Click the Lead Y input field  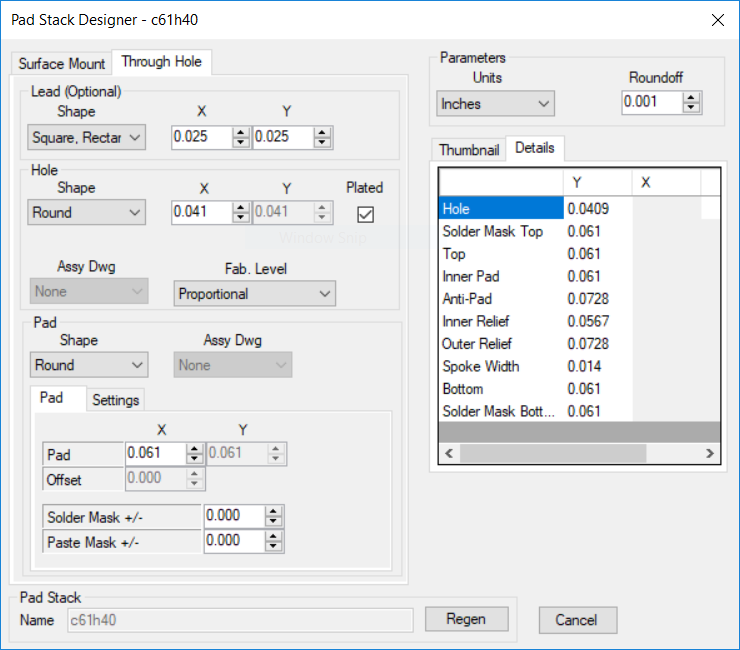pyautogui.click(x=284, y=137)
